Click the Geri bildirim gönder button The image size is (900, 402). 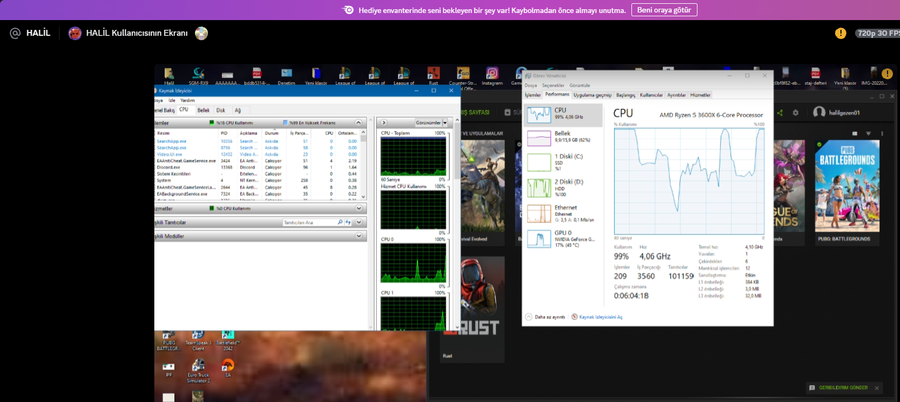(x=842, y=387)
